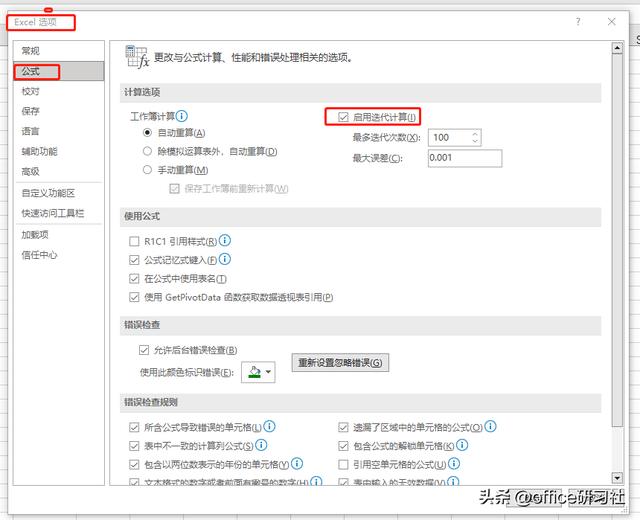Open the 高级 options category

58,171
